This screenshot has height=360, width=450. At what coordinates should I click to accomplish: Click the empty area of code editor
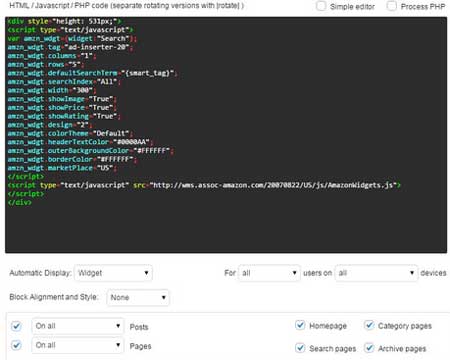pos(226,228)
